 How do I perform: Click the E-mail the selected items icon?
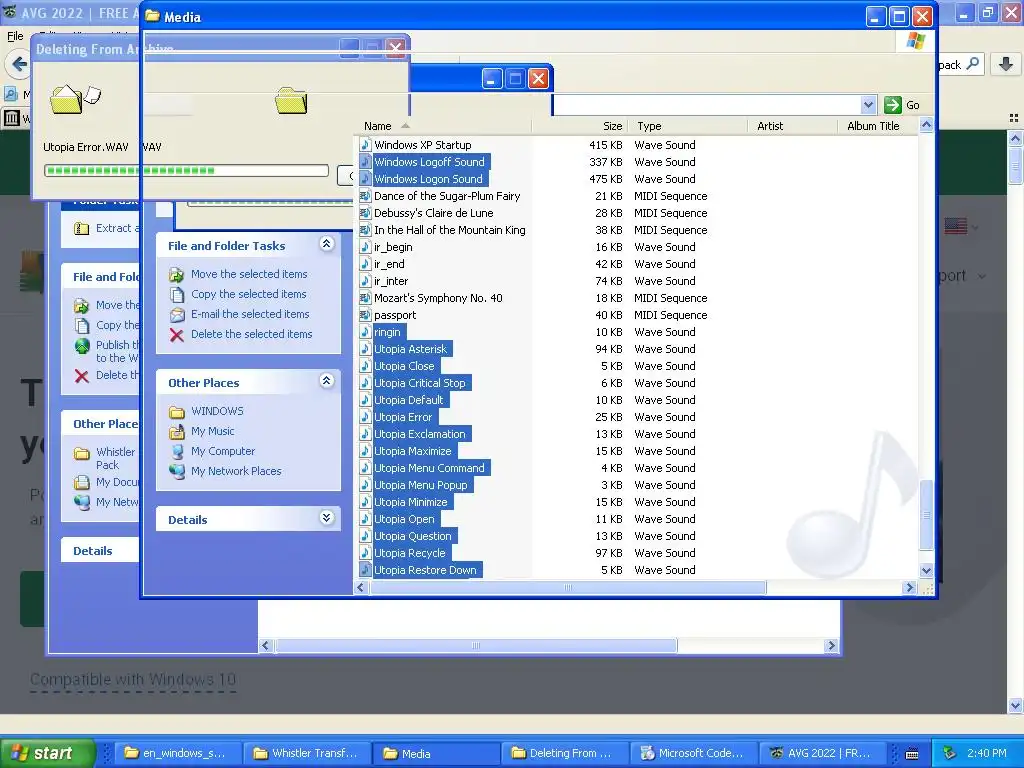tap(176, 315)
